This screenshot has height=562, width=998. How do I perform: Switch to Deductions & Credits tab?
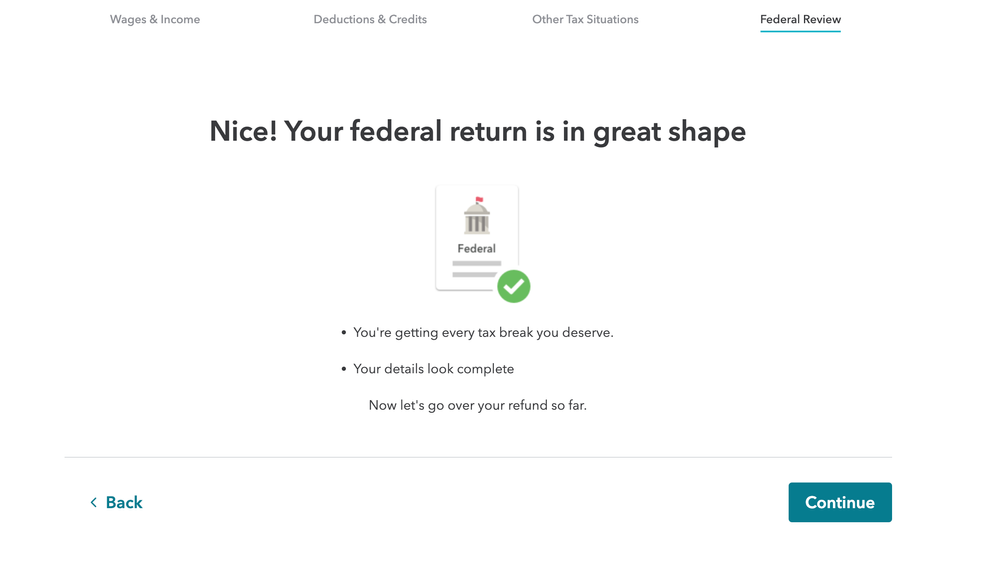(370, 19)
